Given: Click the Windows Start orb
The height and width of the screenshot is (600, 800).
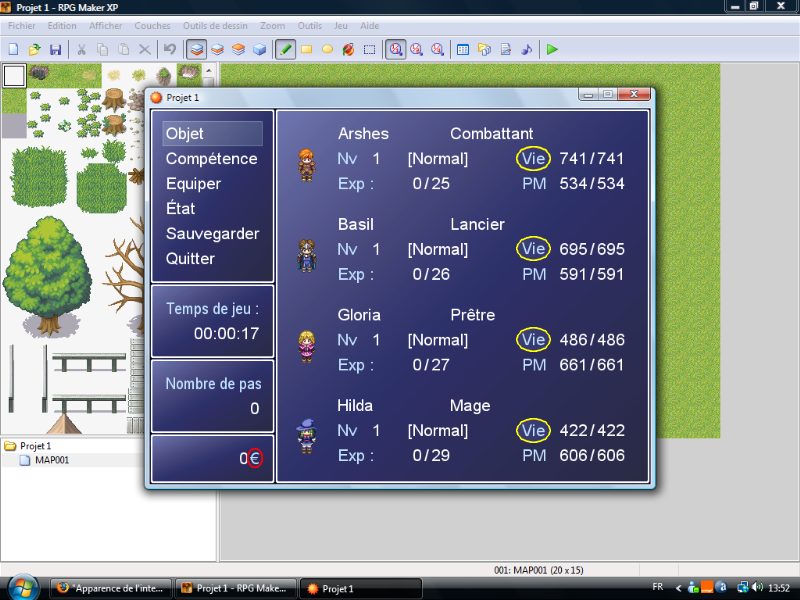Looking at the screenshot, I should tap(22, 588).
